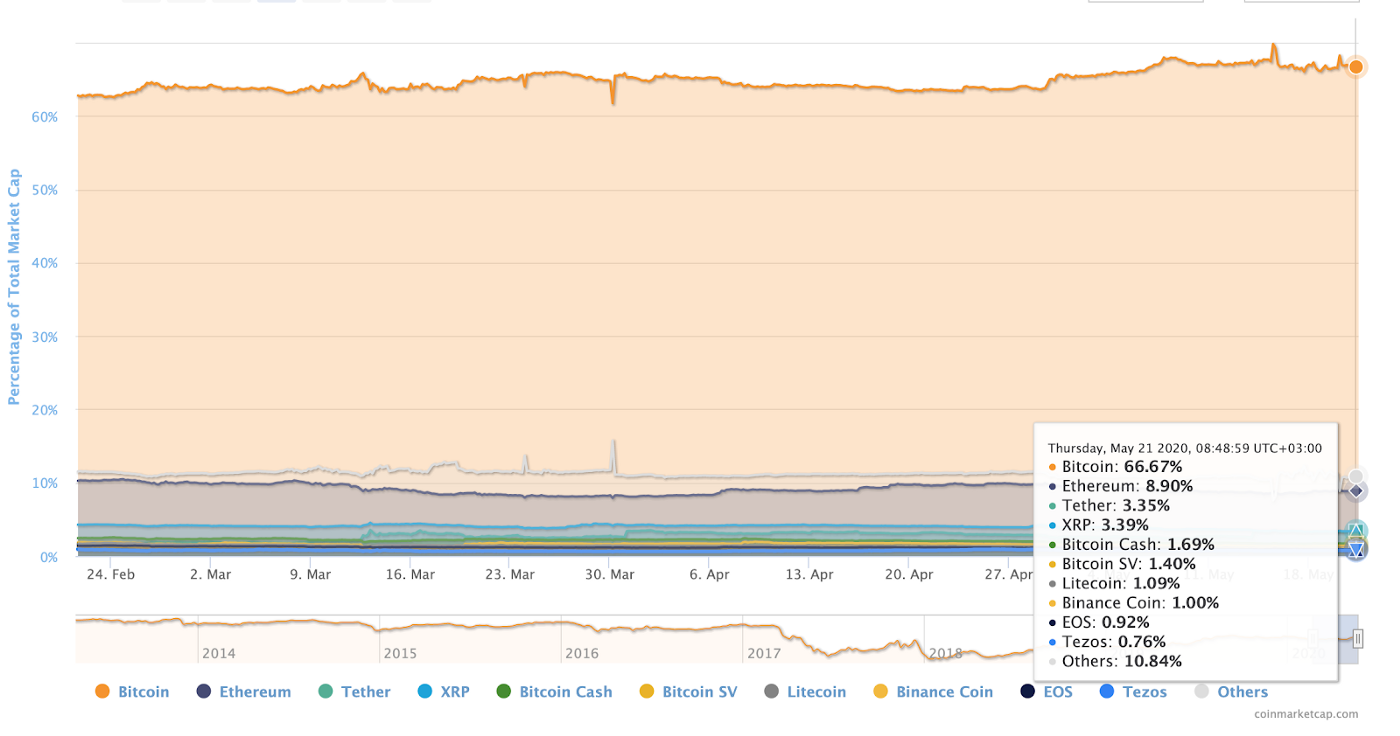Click the 'XRP: 3.39%' tooltip row
Image resolution: width=1400 pixels, height=736 pixels.
click(x=1102, y=525)
